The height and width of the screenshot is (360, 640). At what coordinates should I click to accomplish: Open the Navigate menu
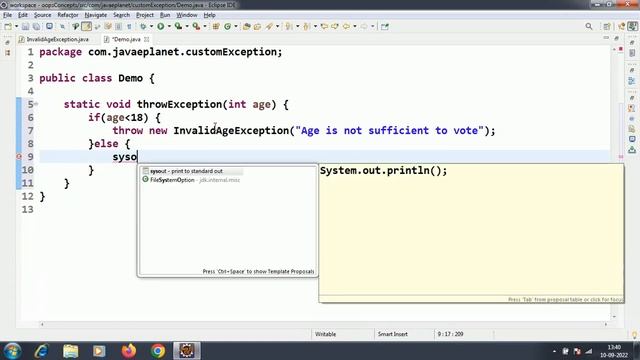tap(96, 15)
